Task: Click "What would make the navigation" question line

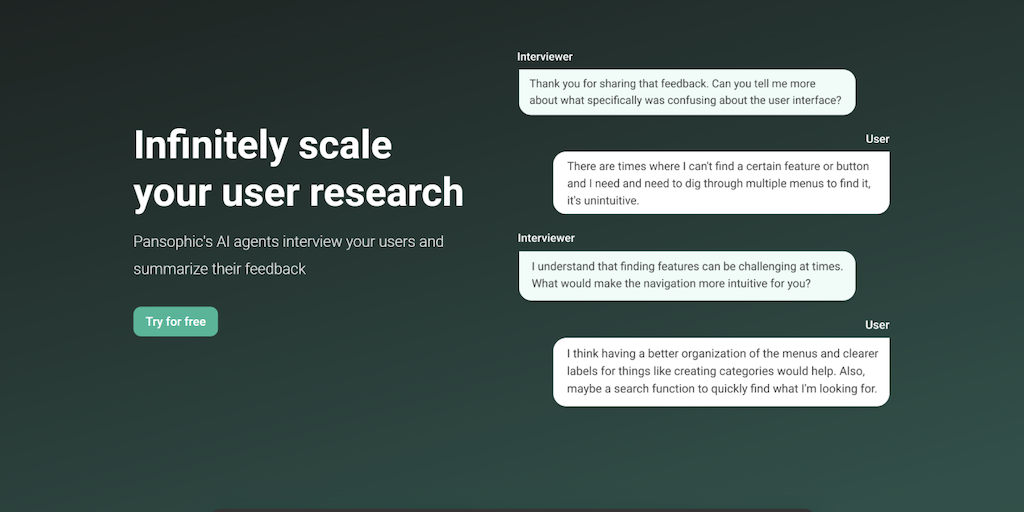Action: [x=670, y=284]
